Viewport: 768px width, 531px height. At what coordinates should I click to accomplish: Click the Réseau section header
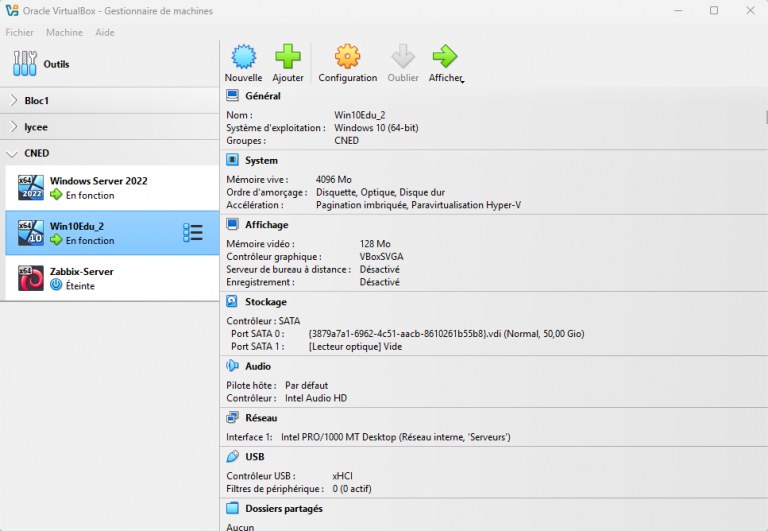[261, 418]
